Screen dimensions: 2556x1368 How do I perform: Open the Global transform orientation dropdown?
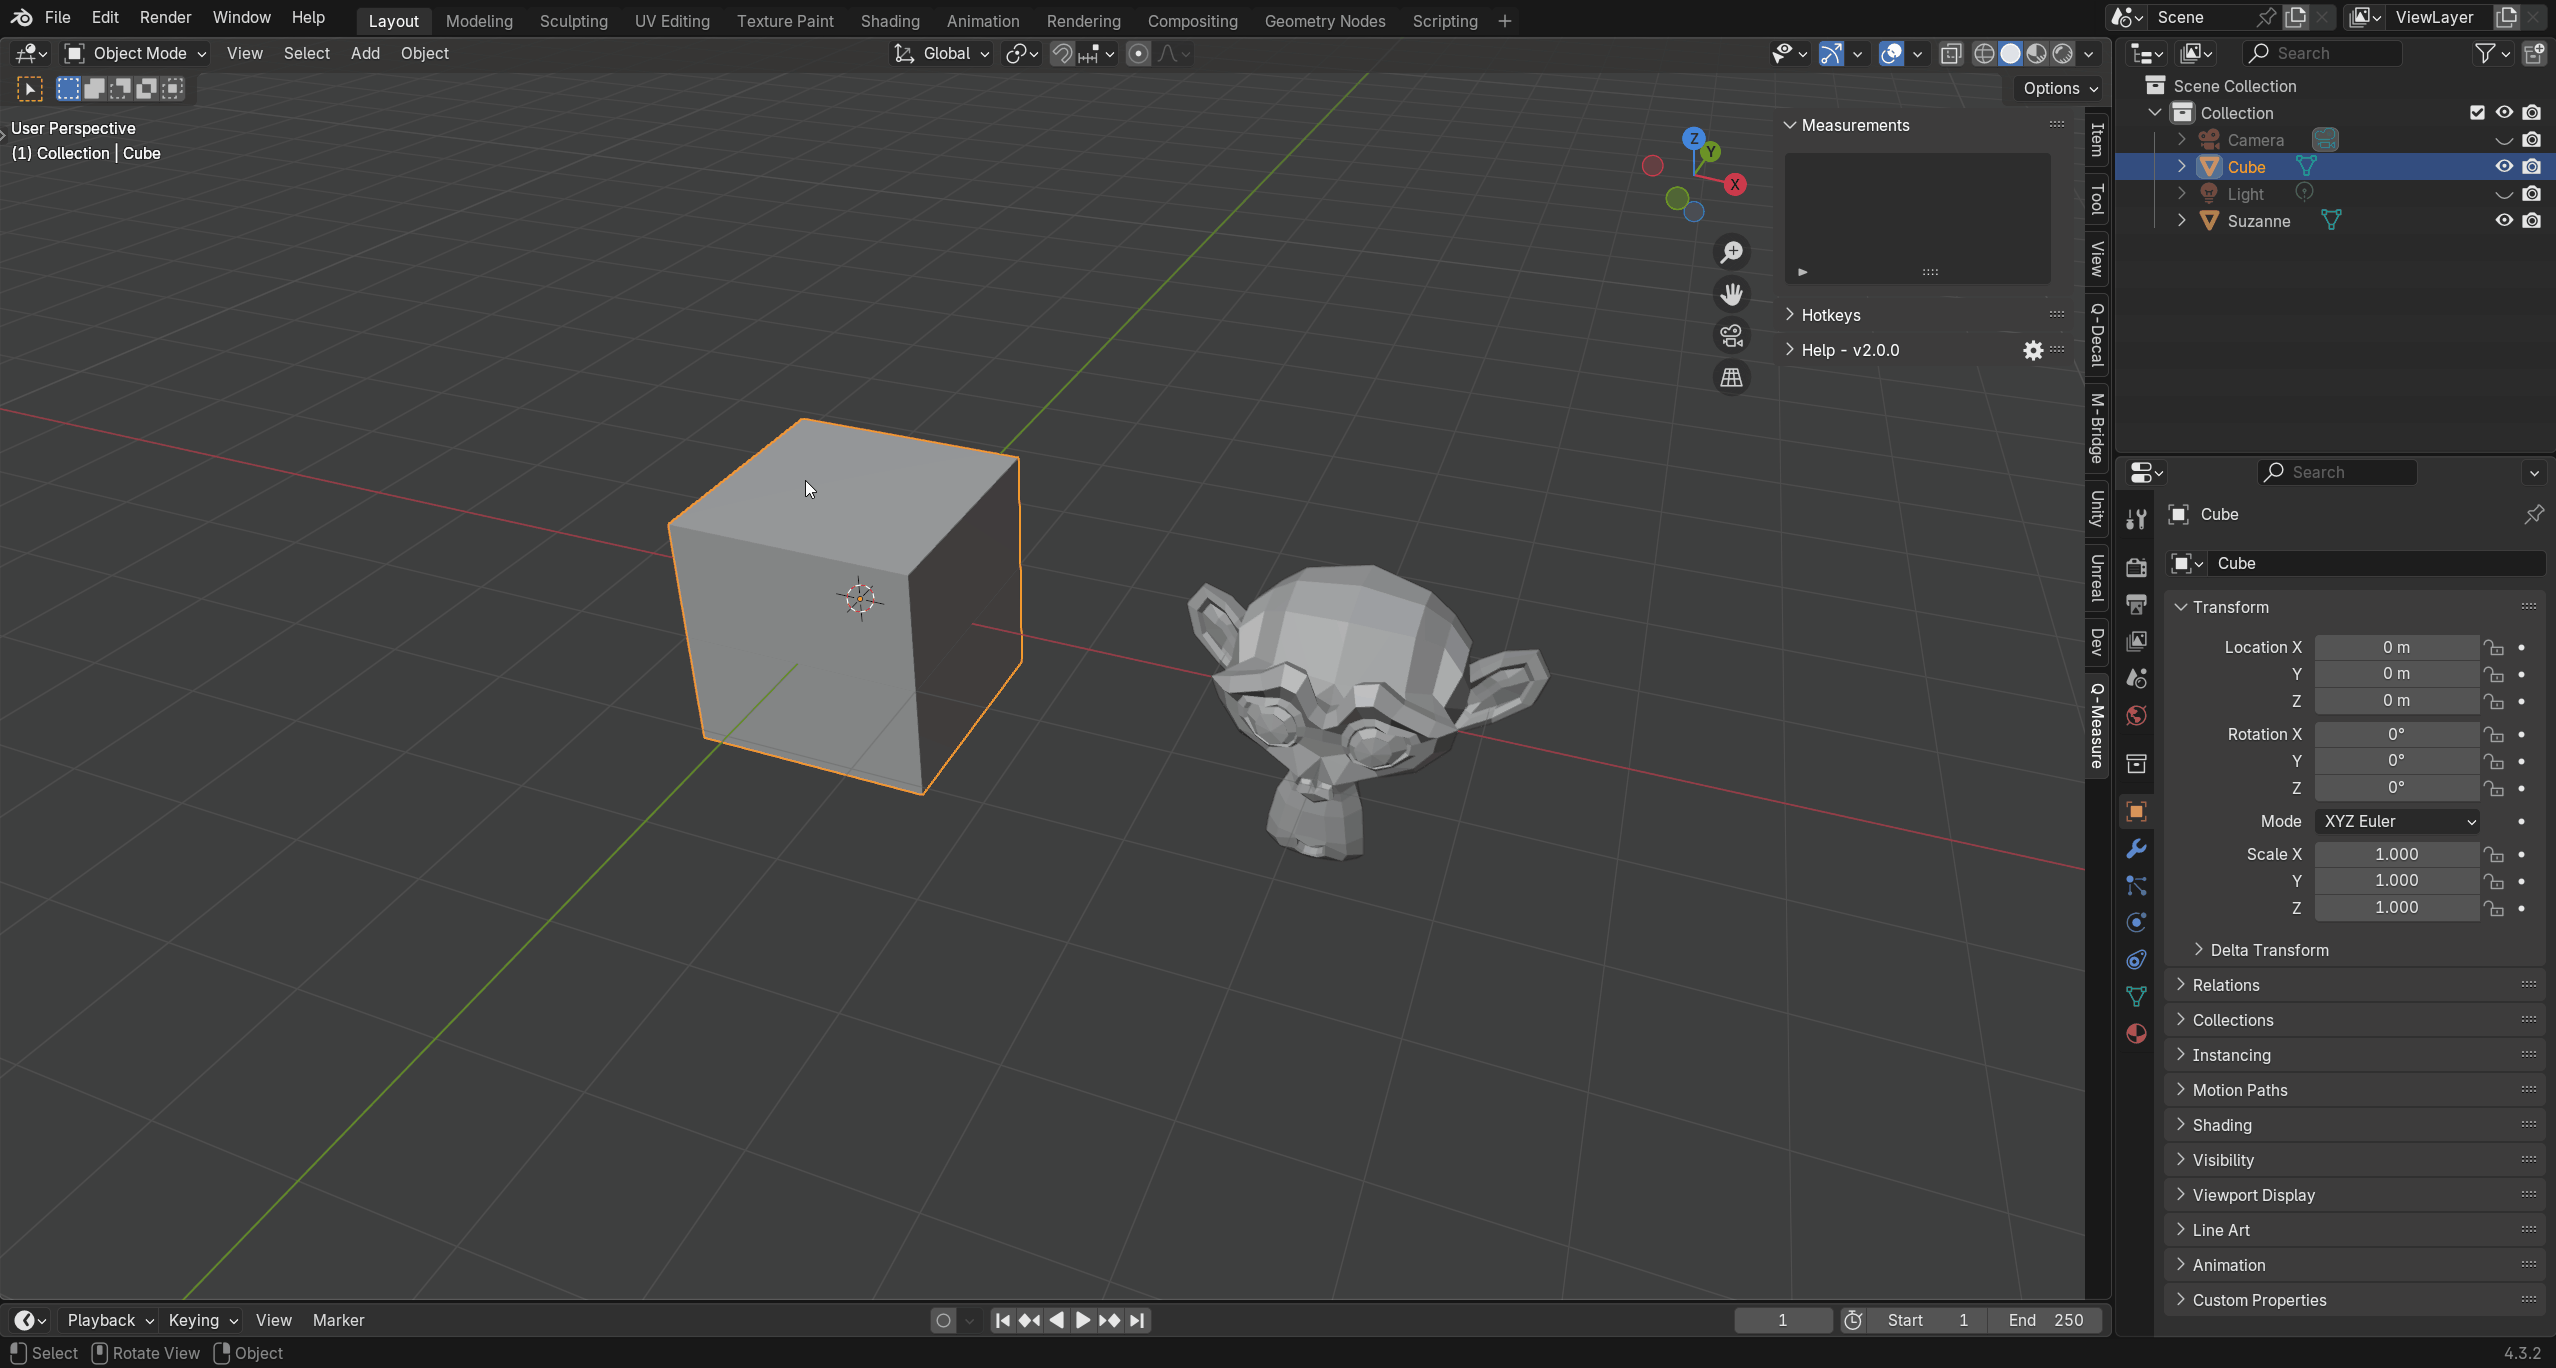941,53
